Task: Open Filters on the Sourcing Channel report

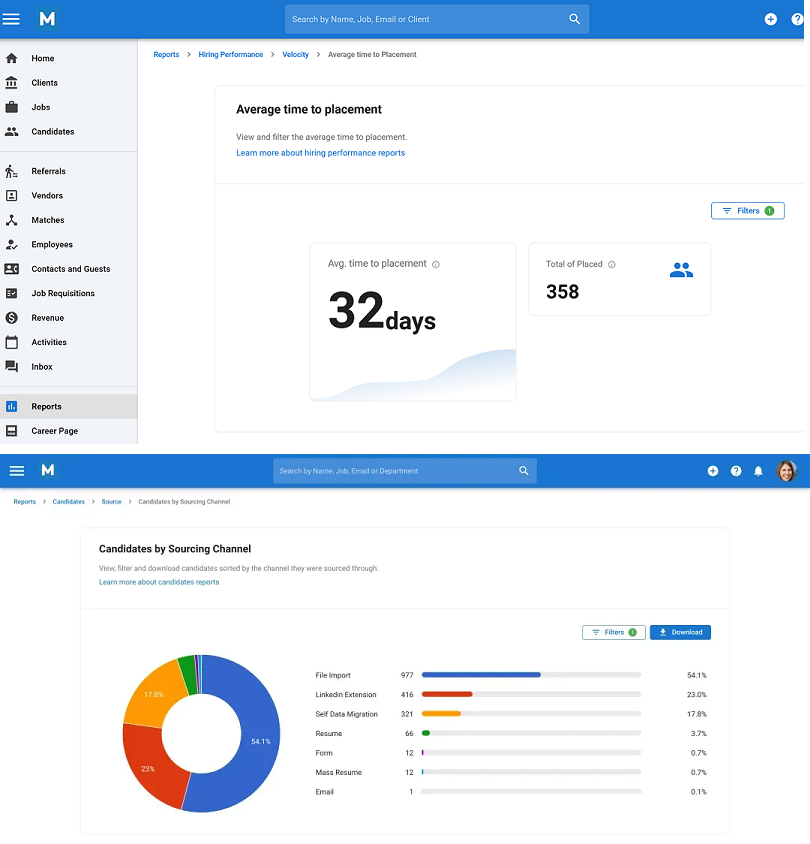Action: [613, 632]
